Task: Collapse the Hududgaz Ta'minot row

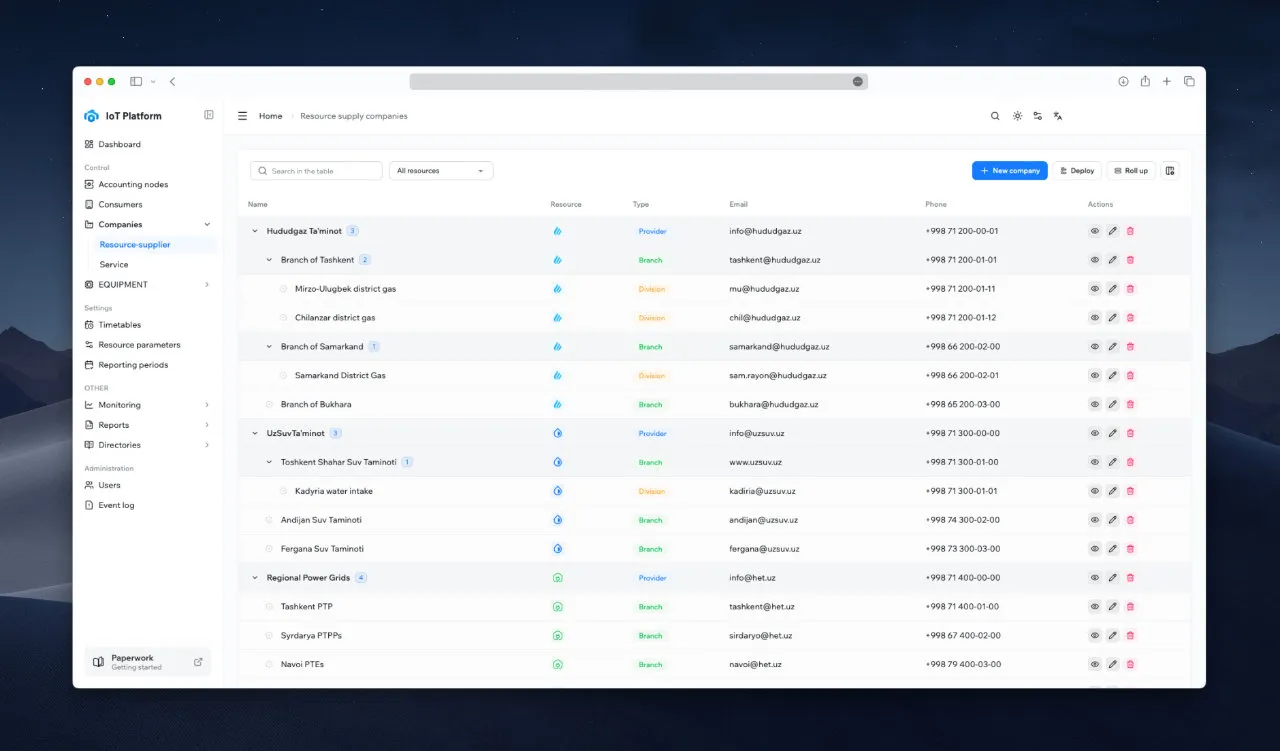Action: pyautogui.click(x=254, y=231)
